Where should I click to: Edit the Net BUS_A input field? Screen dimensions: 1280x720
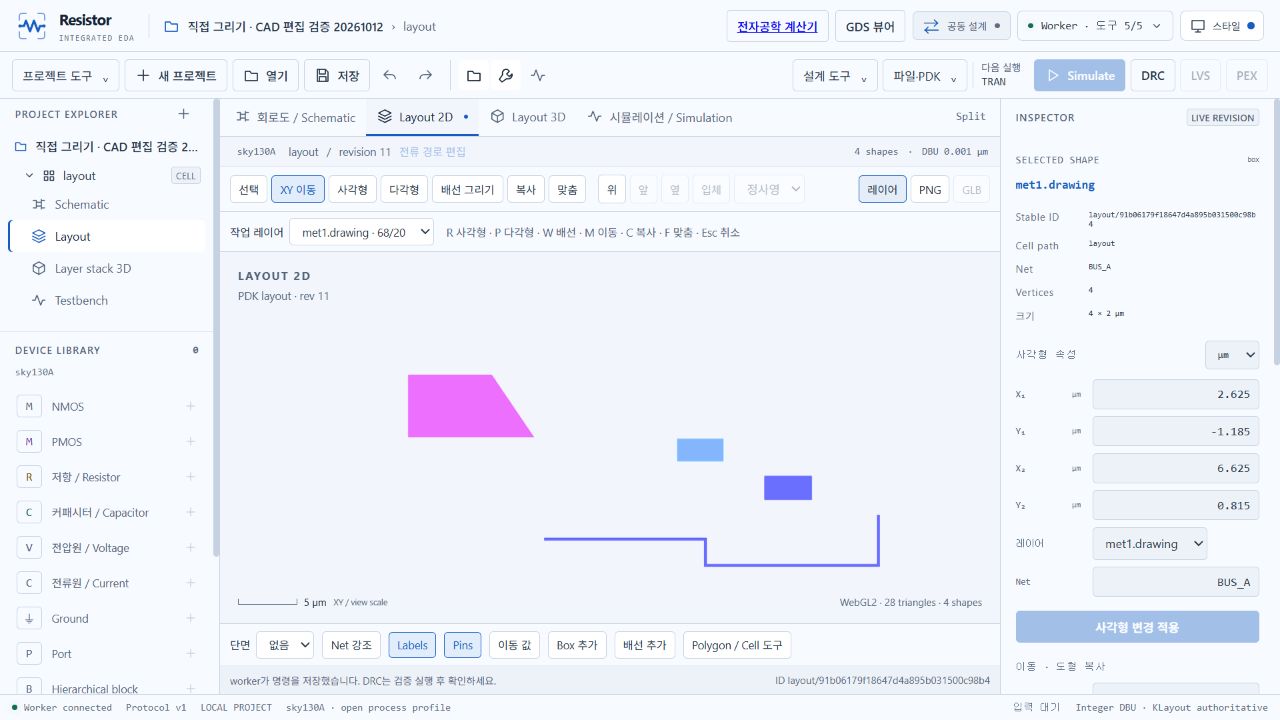coord(1175,582)
